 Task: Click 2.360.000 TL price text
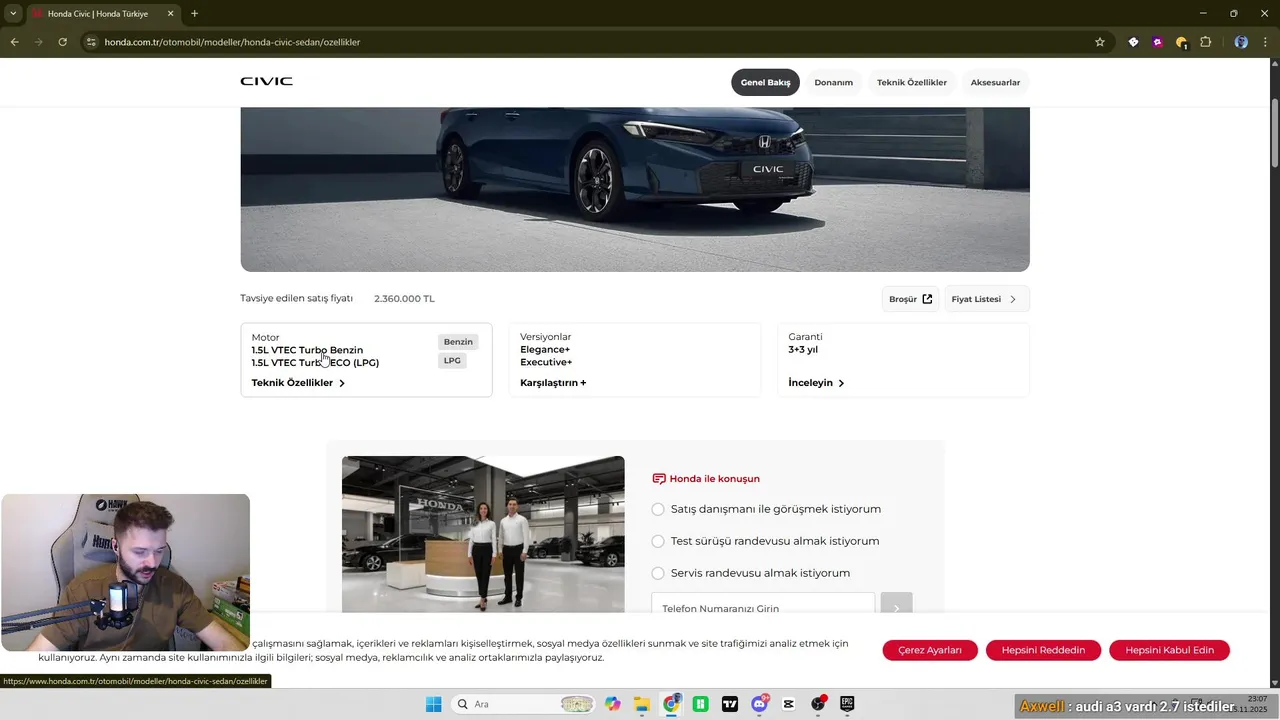tap(404, 299)
